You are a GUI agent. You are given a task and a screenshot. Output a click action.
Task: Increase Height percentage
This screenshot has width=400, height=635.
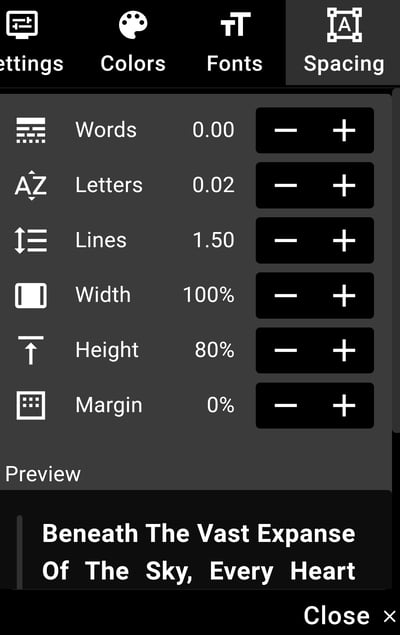click(344, 350)
